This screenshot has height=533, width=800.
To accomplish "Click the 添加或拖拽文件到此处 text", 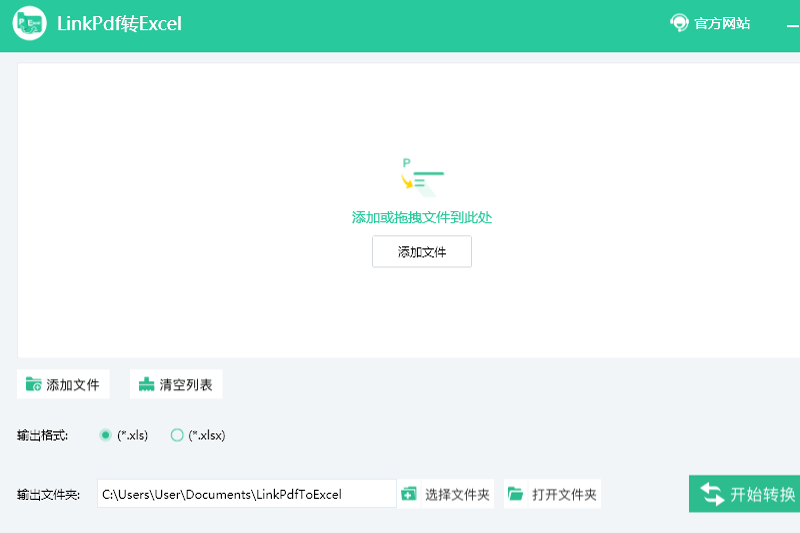I will [421, 218].
